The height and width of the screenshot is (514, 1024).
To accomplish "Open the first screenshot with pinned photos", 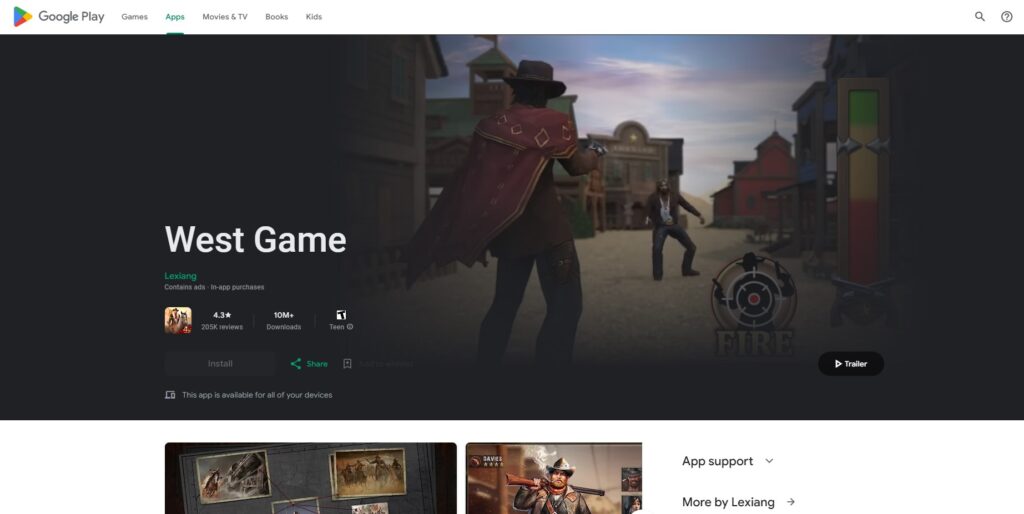I will (x=311, y=478).
